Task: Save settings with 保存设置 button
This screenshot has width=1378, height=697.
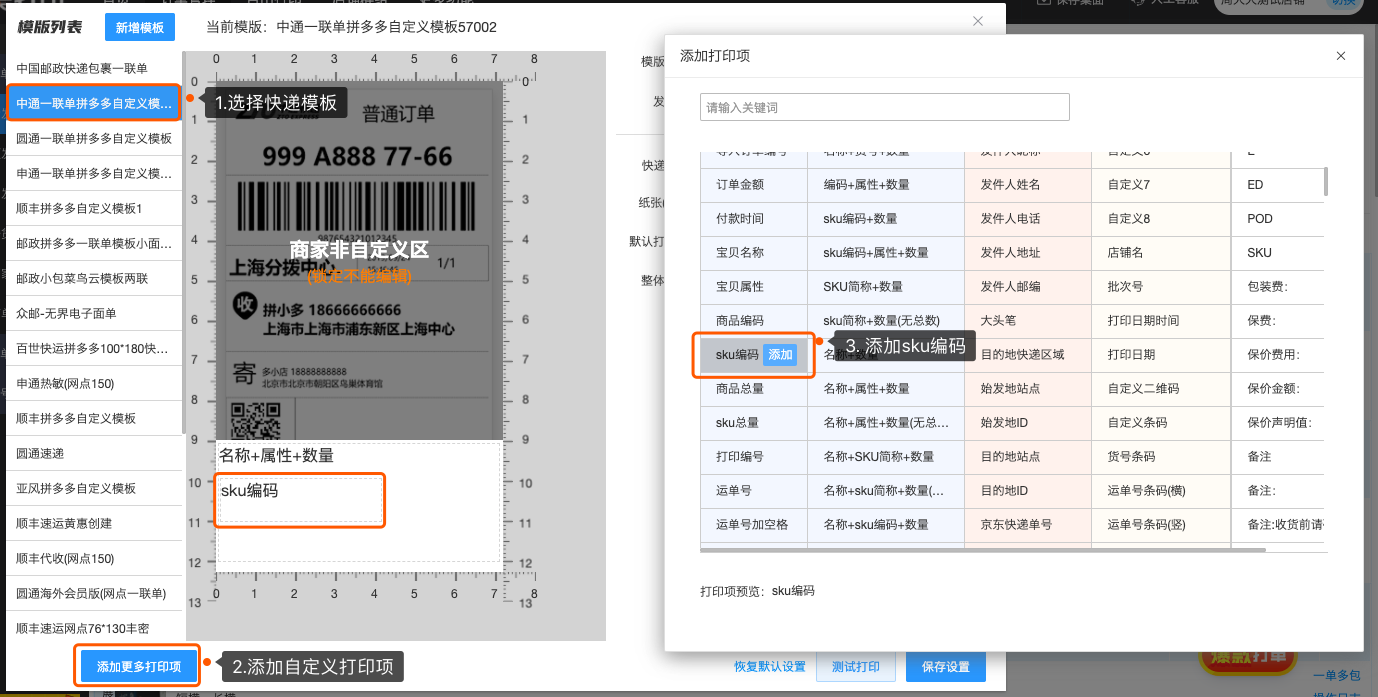Action: (945, 667)
